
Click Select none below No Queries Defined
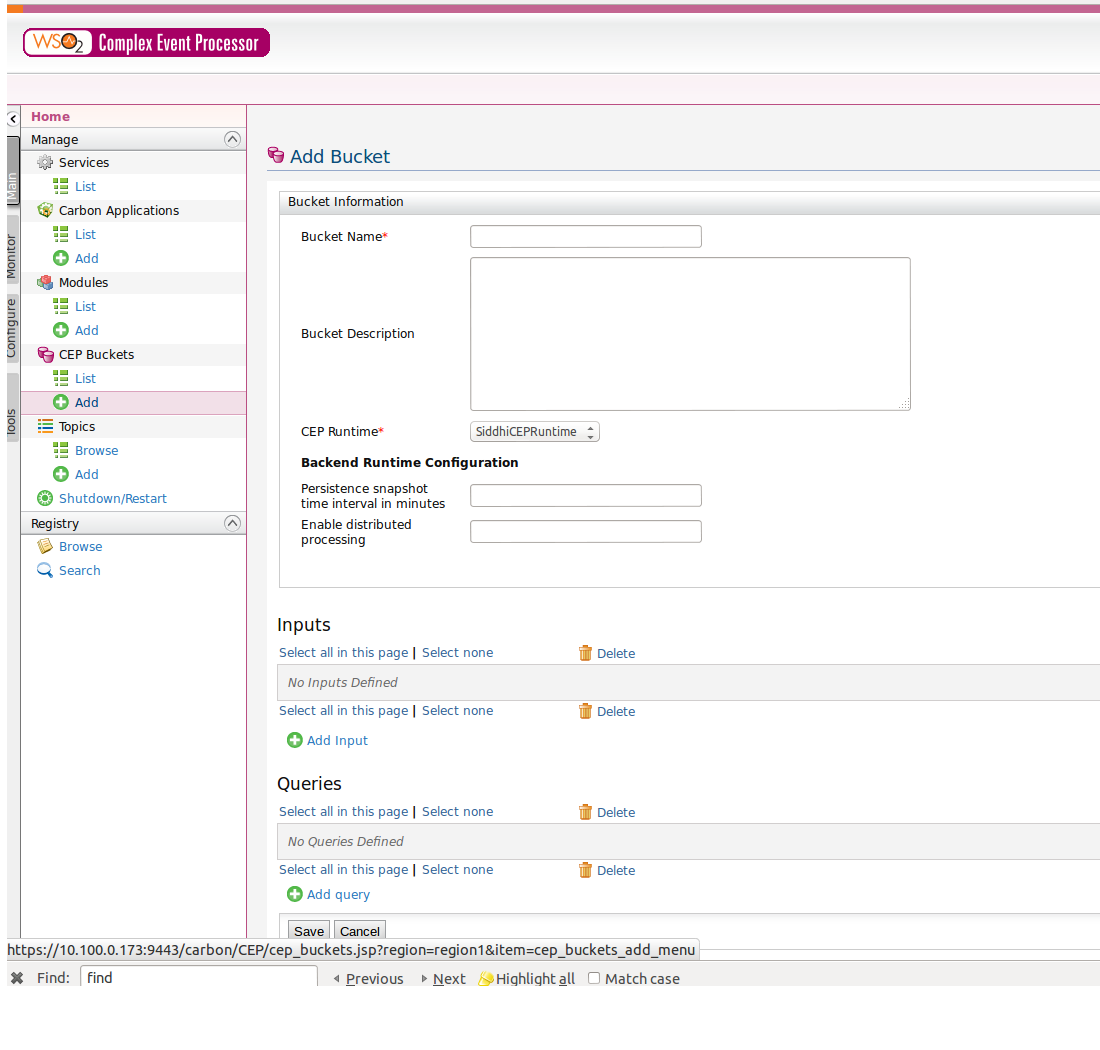(x=457, y=870)
